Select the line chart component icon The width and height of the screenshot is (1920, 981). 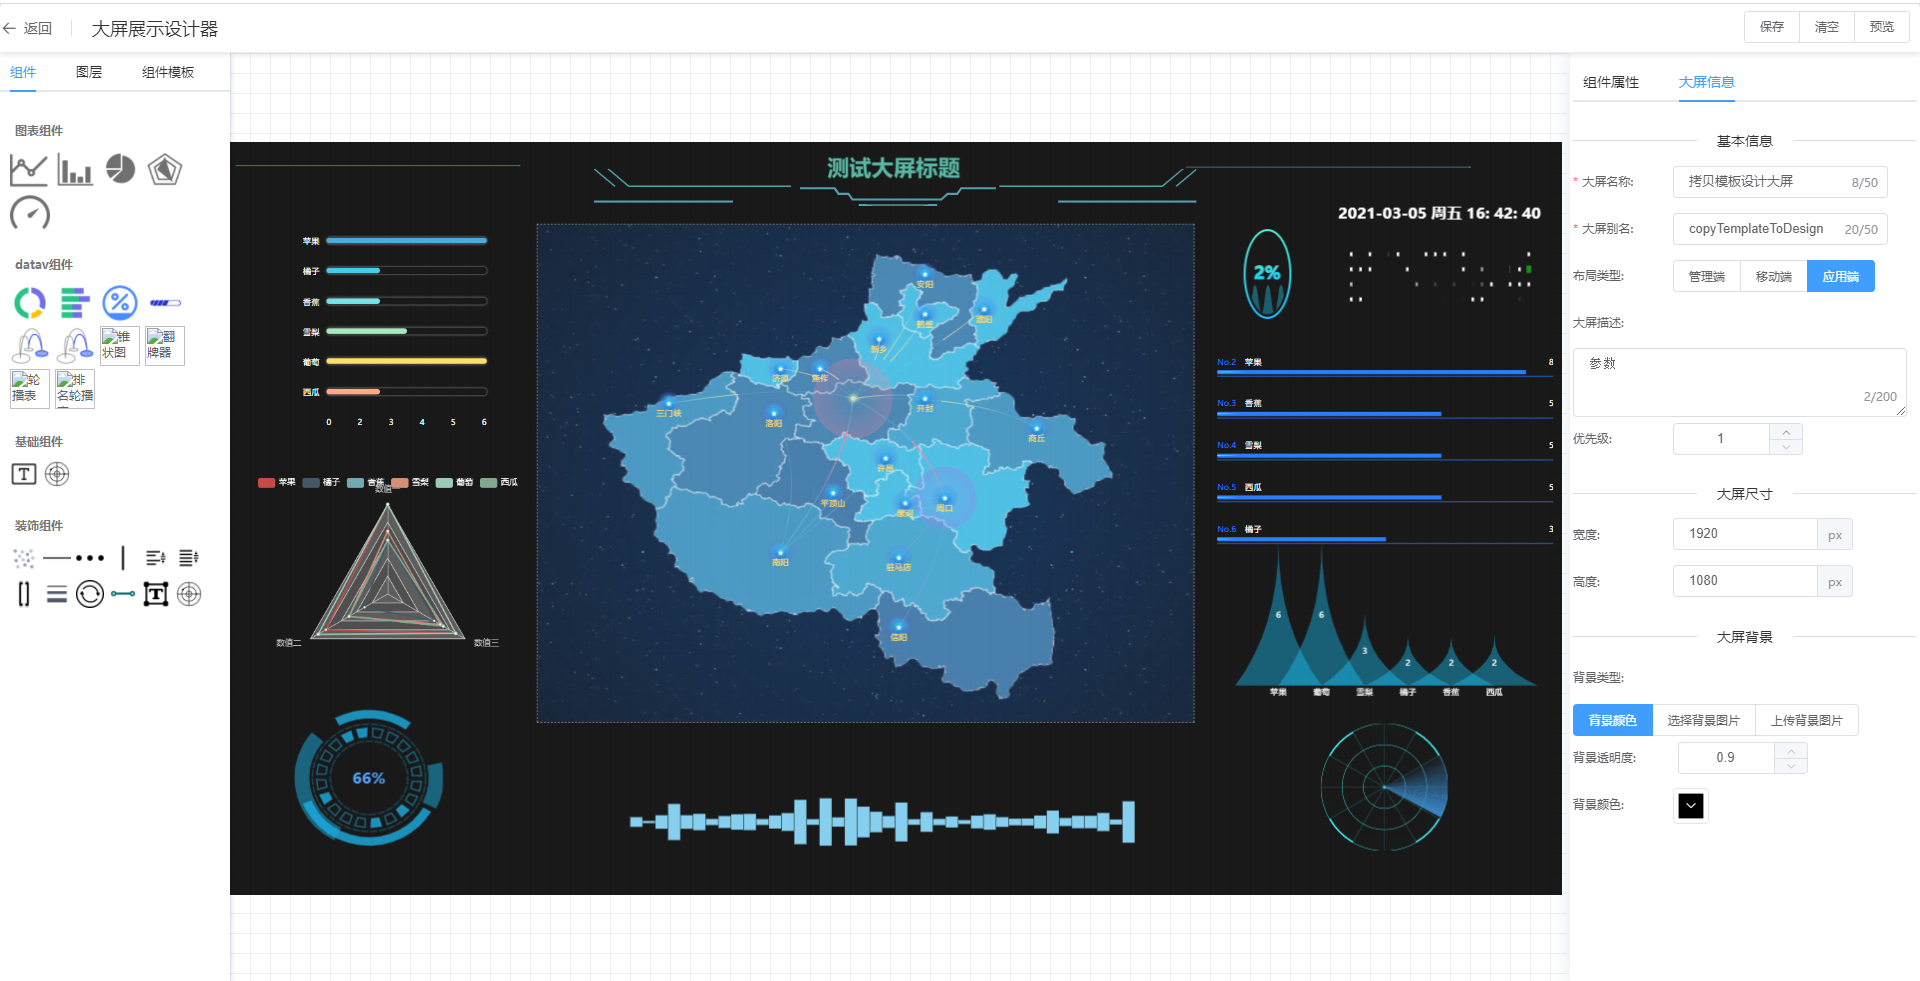pos(29,170)
